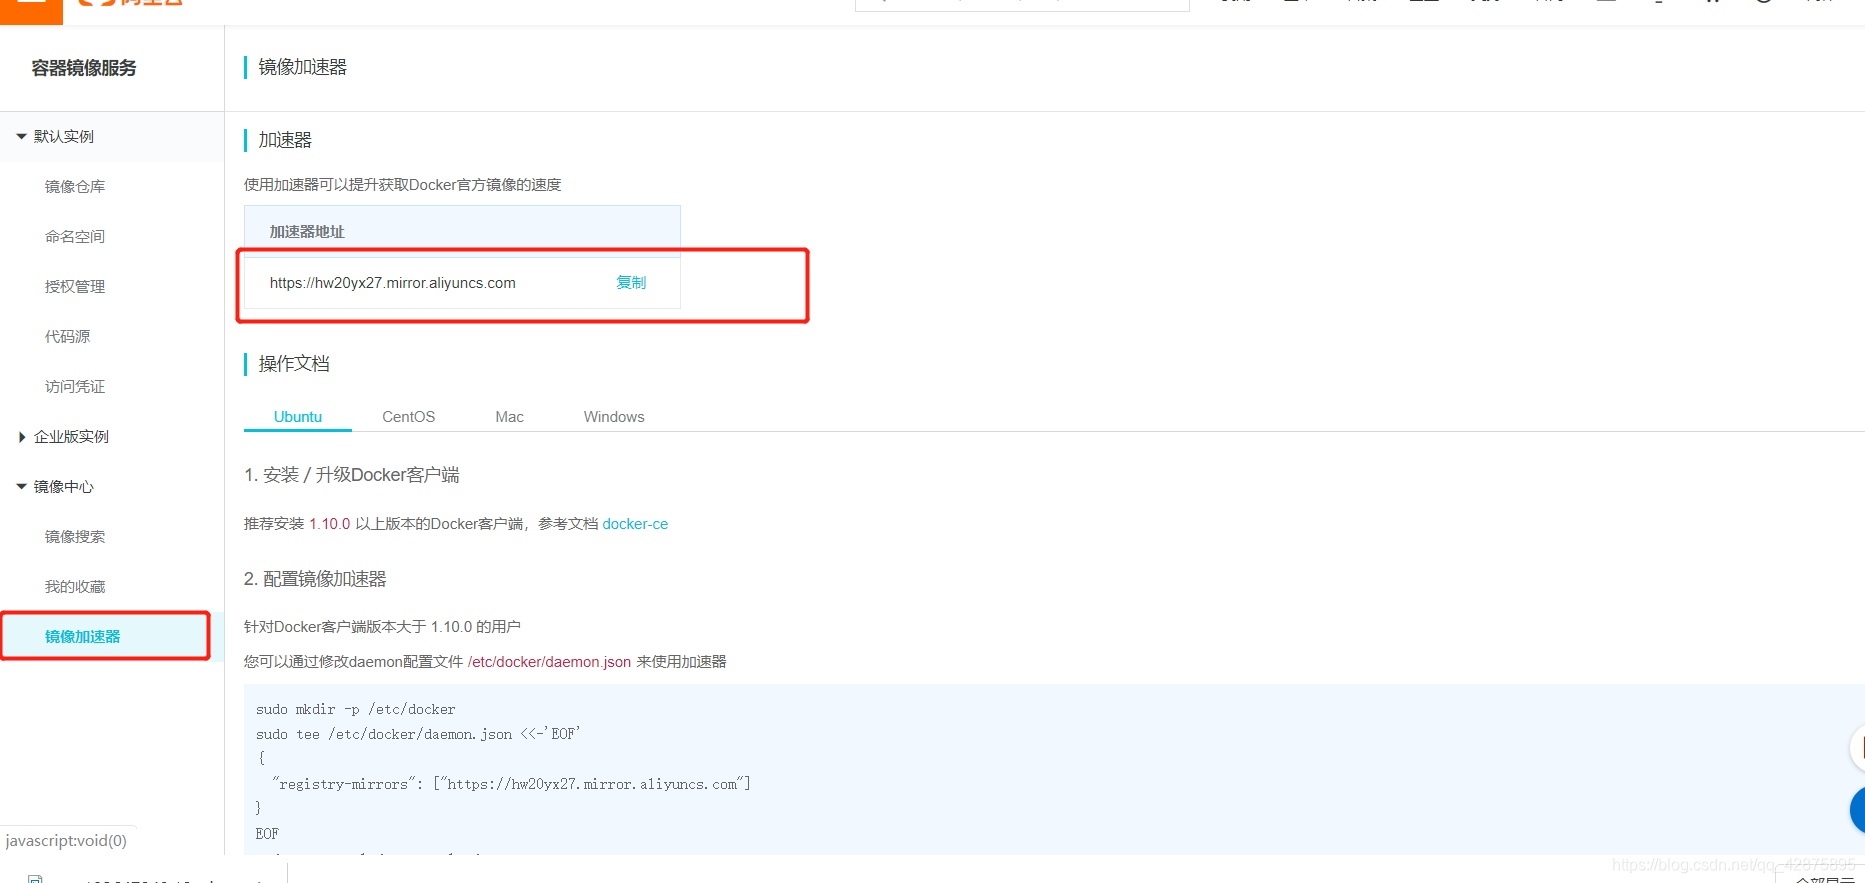Switch to the Mac tab
Image resolution: width=1865 pixels, height=883 pixels.
(510, 417)
